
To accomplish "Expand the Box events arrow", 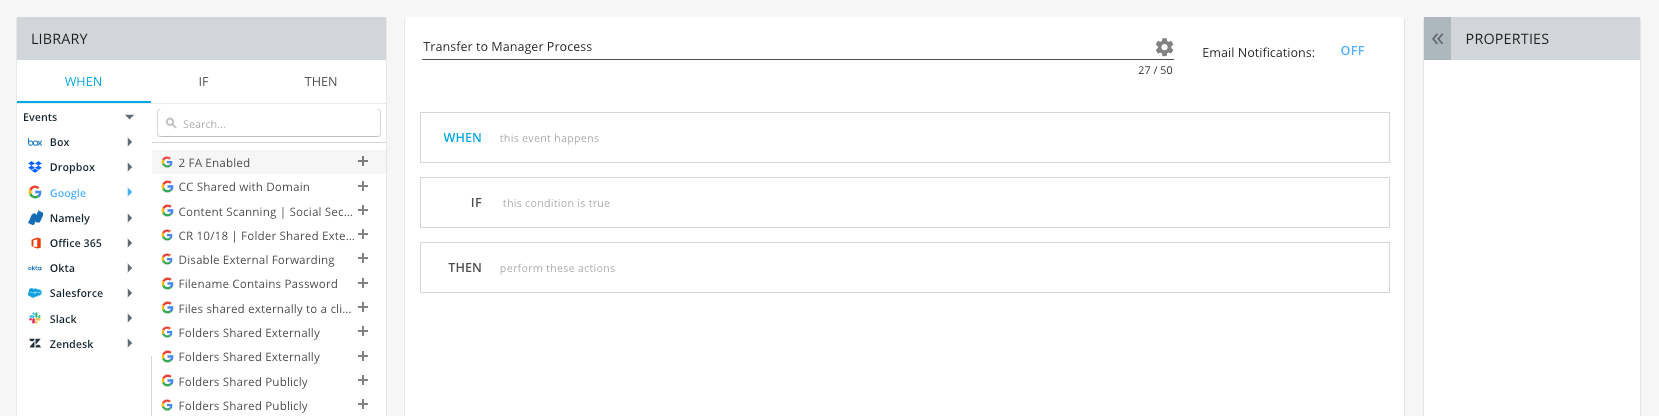I will pyautogui.click(x=130, y=142).
